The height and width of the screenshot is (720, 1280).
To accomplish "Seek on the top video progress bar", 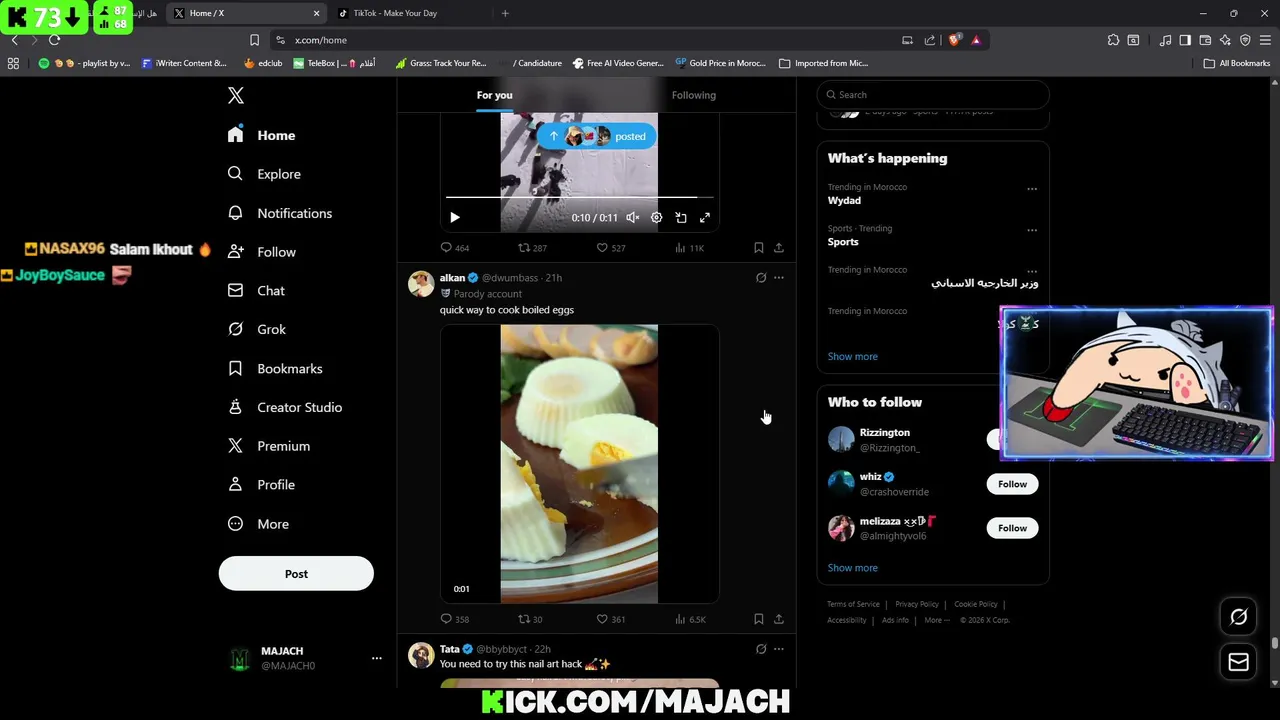I will point(579,198).
